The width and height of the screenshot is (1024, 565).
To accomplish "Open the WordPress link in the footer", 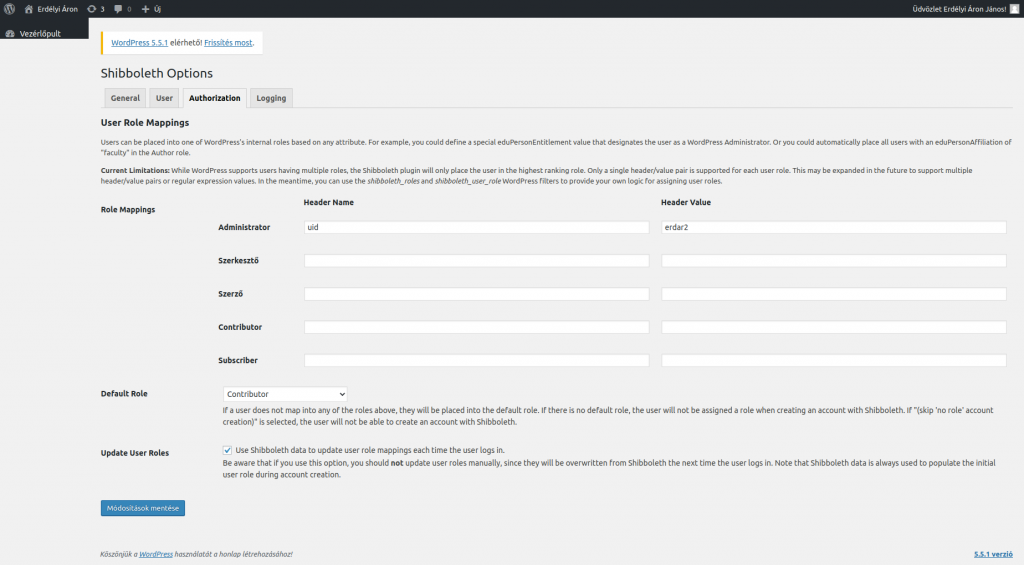I will coord(156,554).
